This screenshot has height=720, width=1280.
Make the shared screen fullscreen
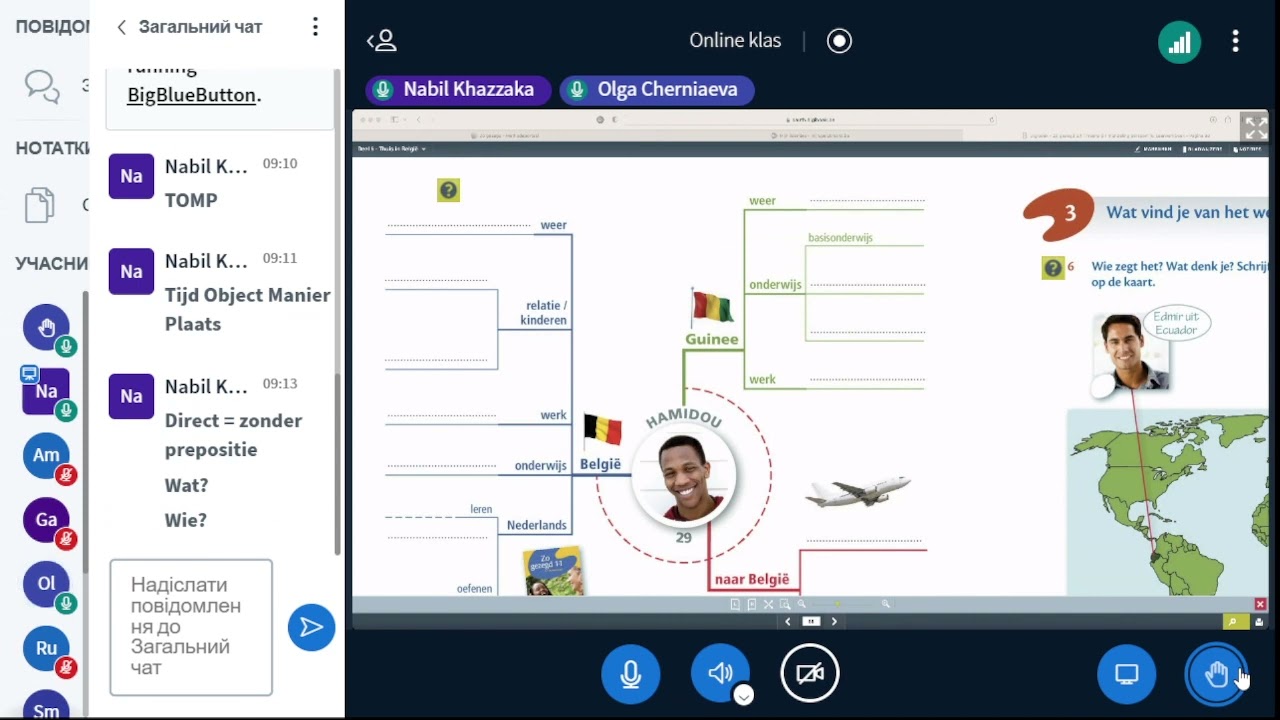[1254, 127]
